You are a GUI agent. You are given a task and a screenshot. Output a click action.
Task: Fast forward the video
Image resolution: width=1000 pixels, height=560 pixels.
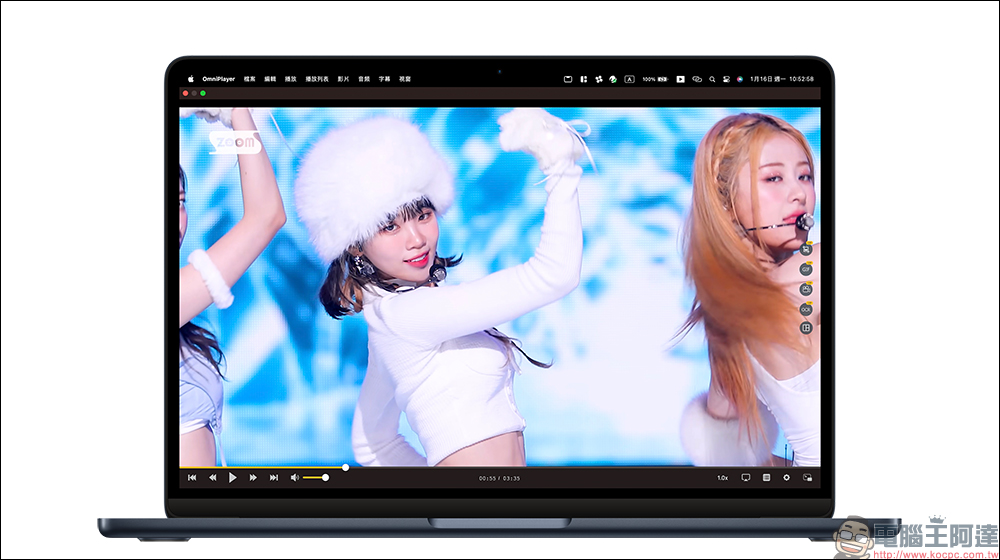253,478
